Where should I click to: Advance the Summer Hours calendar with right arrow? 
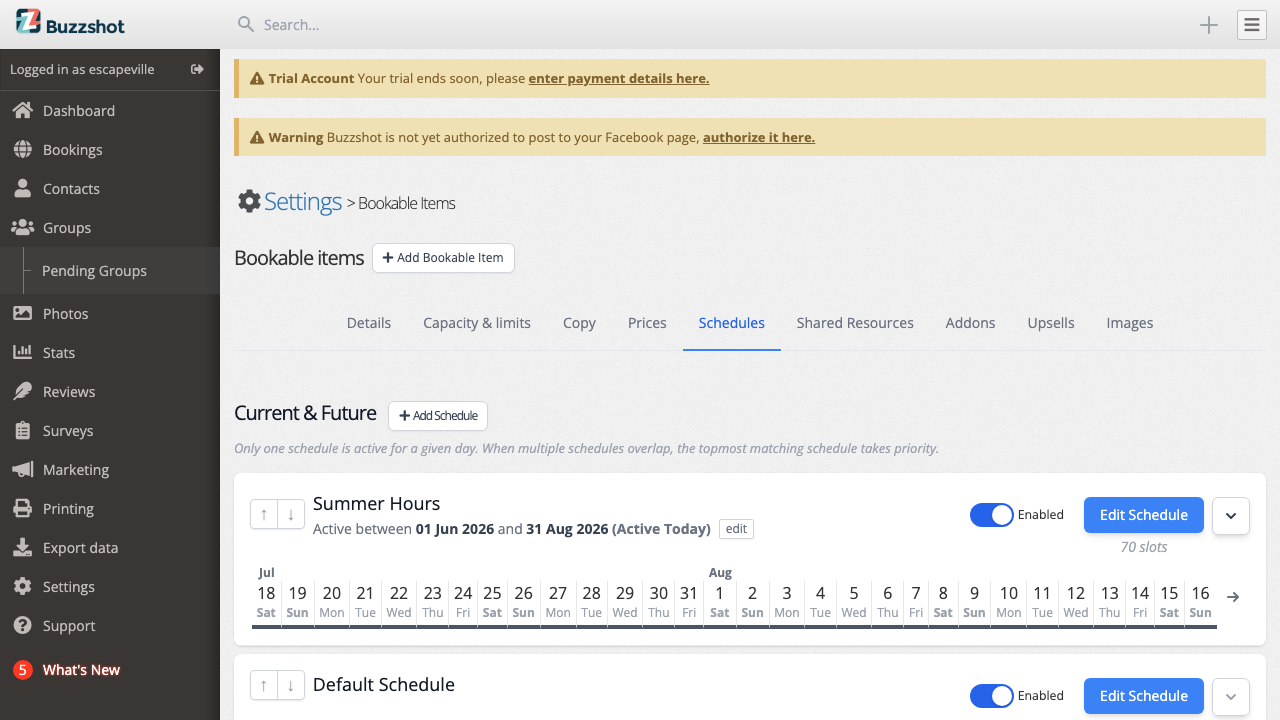[x=1233, y=597]
